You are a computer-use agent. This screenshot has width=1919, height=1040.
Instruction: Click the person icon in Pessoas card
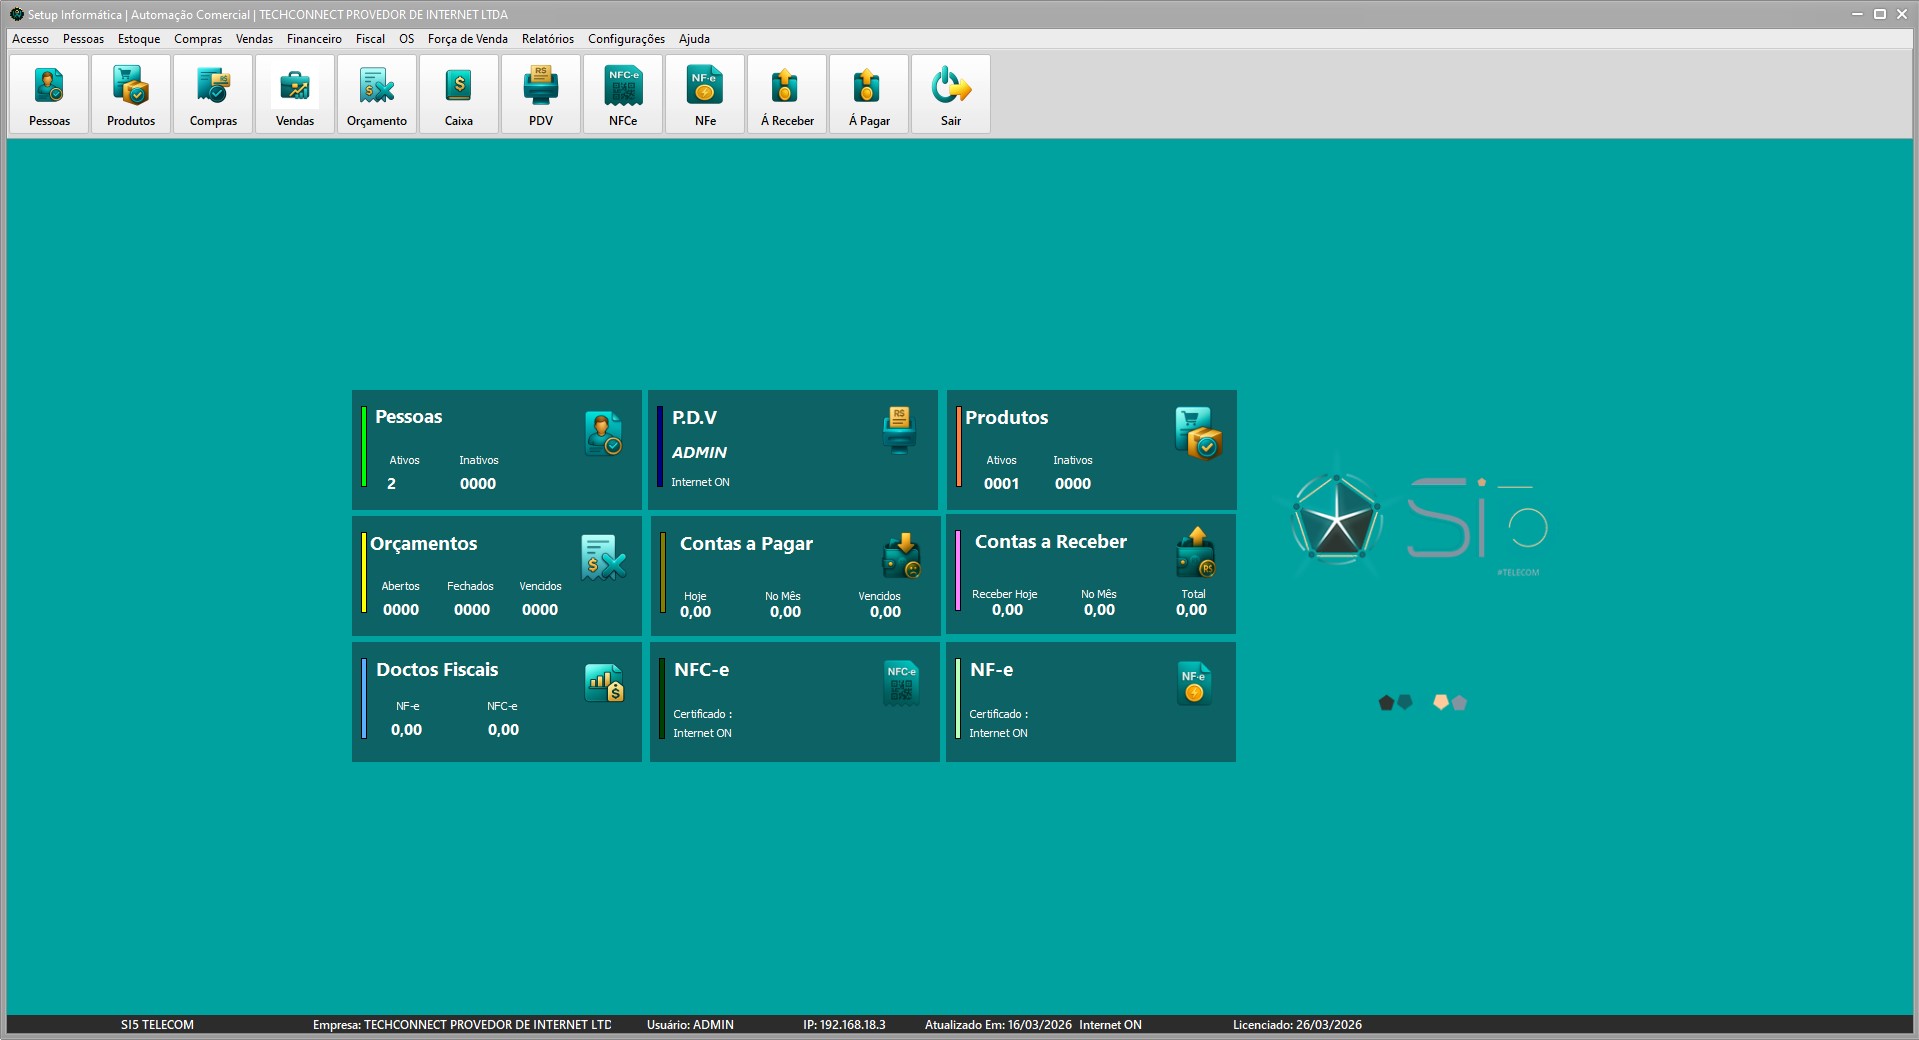click(603, 433)
